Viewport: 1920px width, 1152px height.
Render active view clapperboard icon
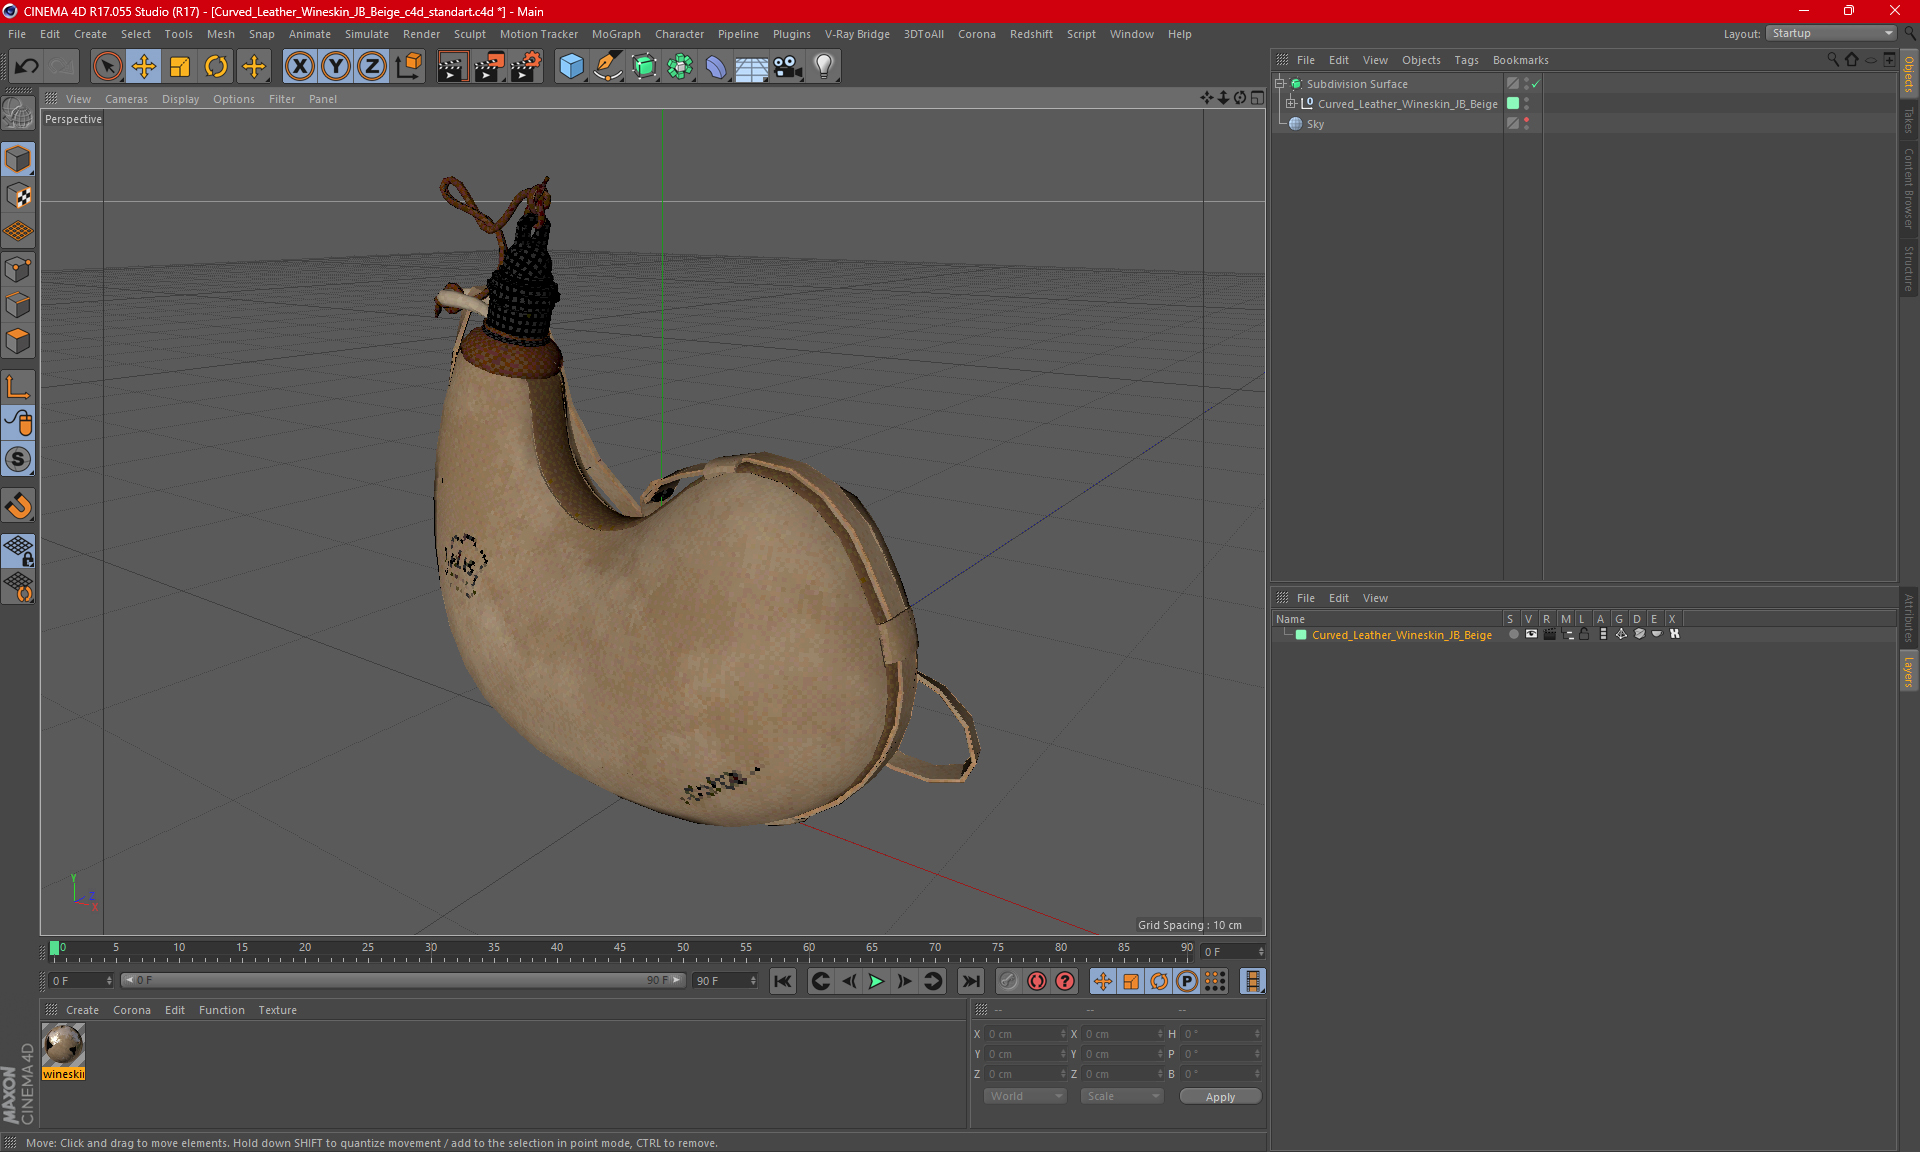pyautogui.click(x=452, y=66)
